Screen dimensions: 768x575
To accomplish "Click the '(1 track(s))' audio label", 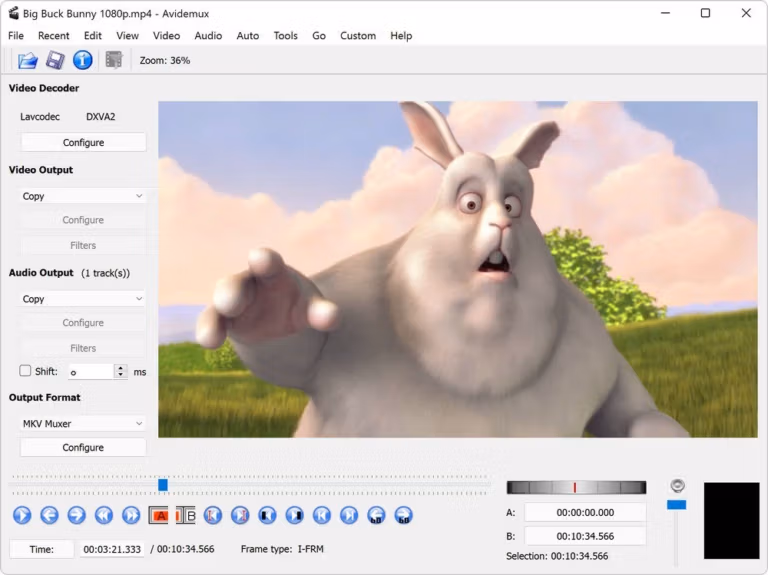I will pos(106,273).
